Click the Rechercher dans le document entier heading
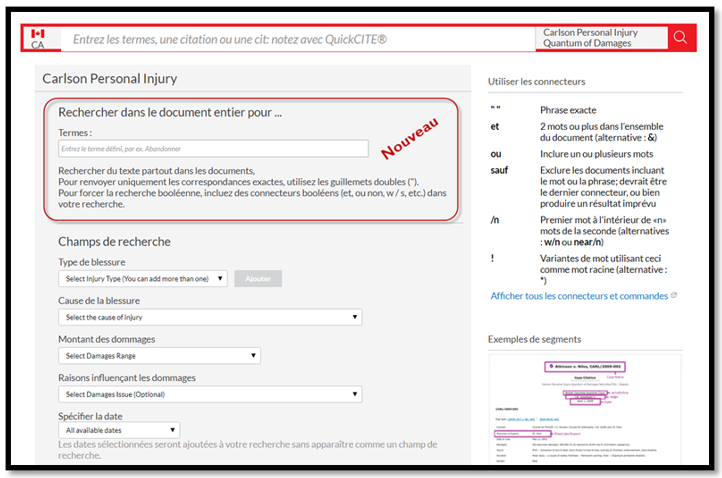The width and height of the screenshot is (722, 478). point(170,112)
